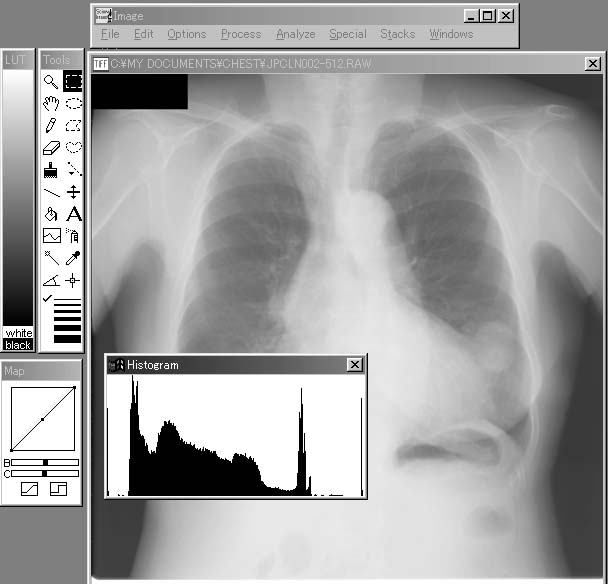Choose the Oval selection tool
Screen dimensions: 608x584
click(x=73, y=104)
